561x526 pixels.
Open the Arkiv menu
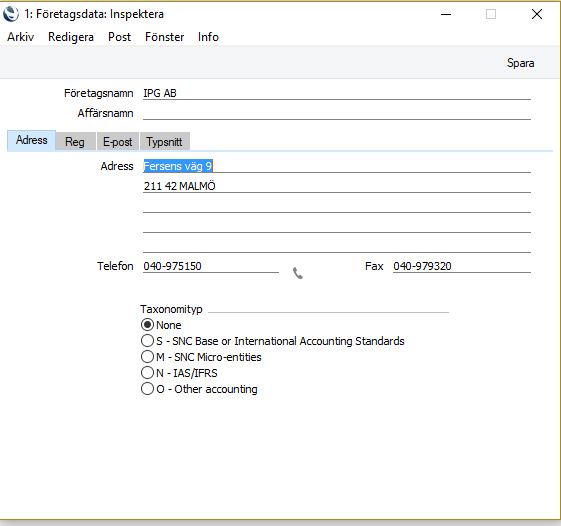pos(20,37)
